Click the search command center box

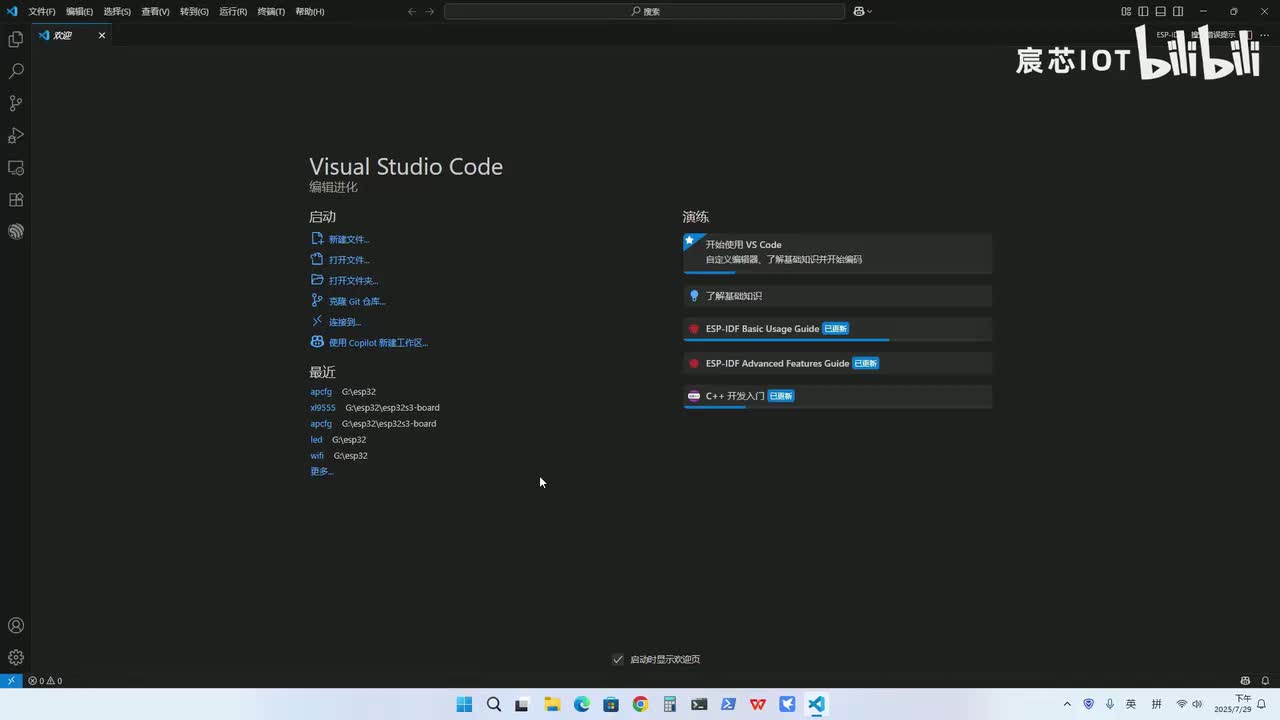click(x=645, y=12)
